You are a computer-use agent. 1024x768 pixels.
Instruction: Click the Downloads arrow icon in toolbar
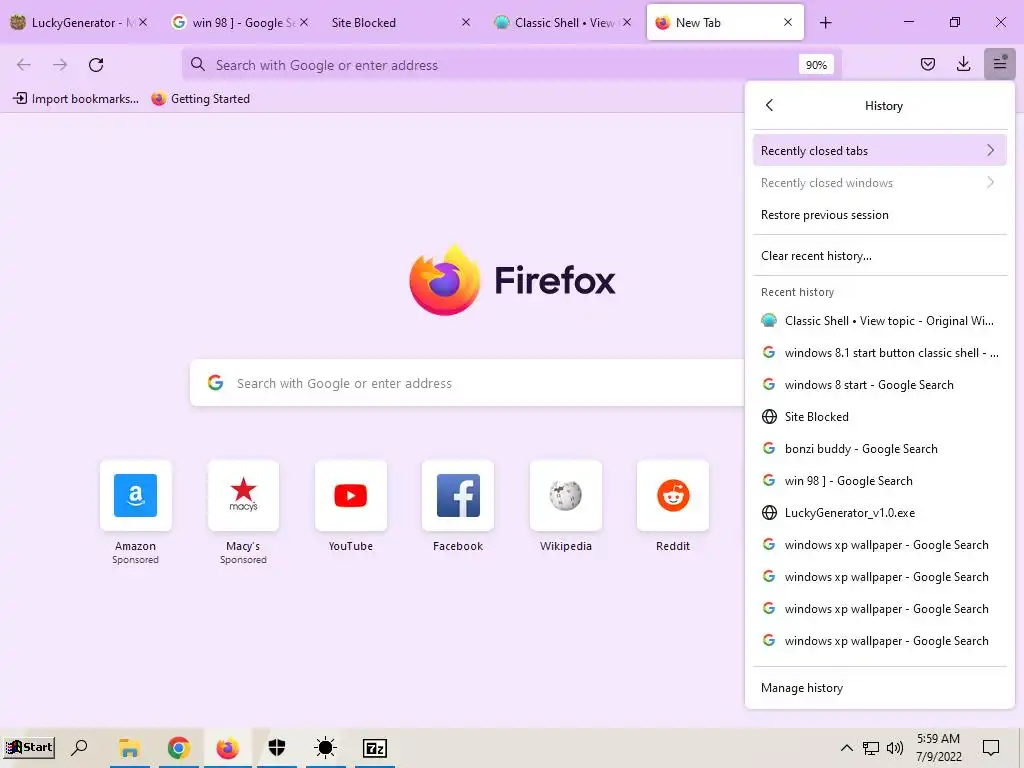tap(963, 64)
